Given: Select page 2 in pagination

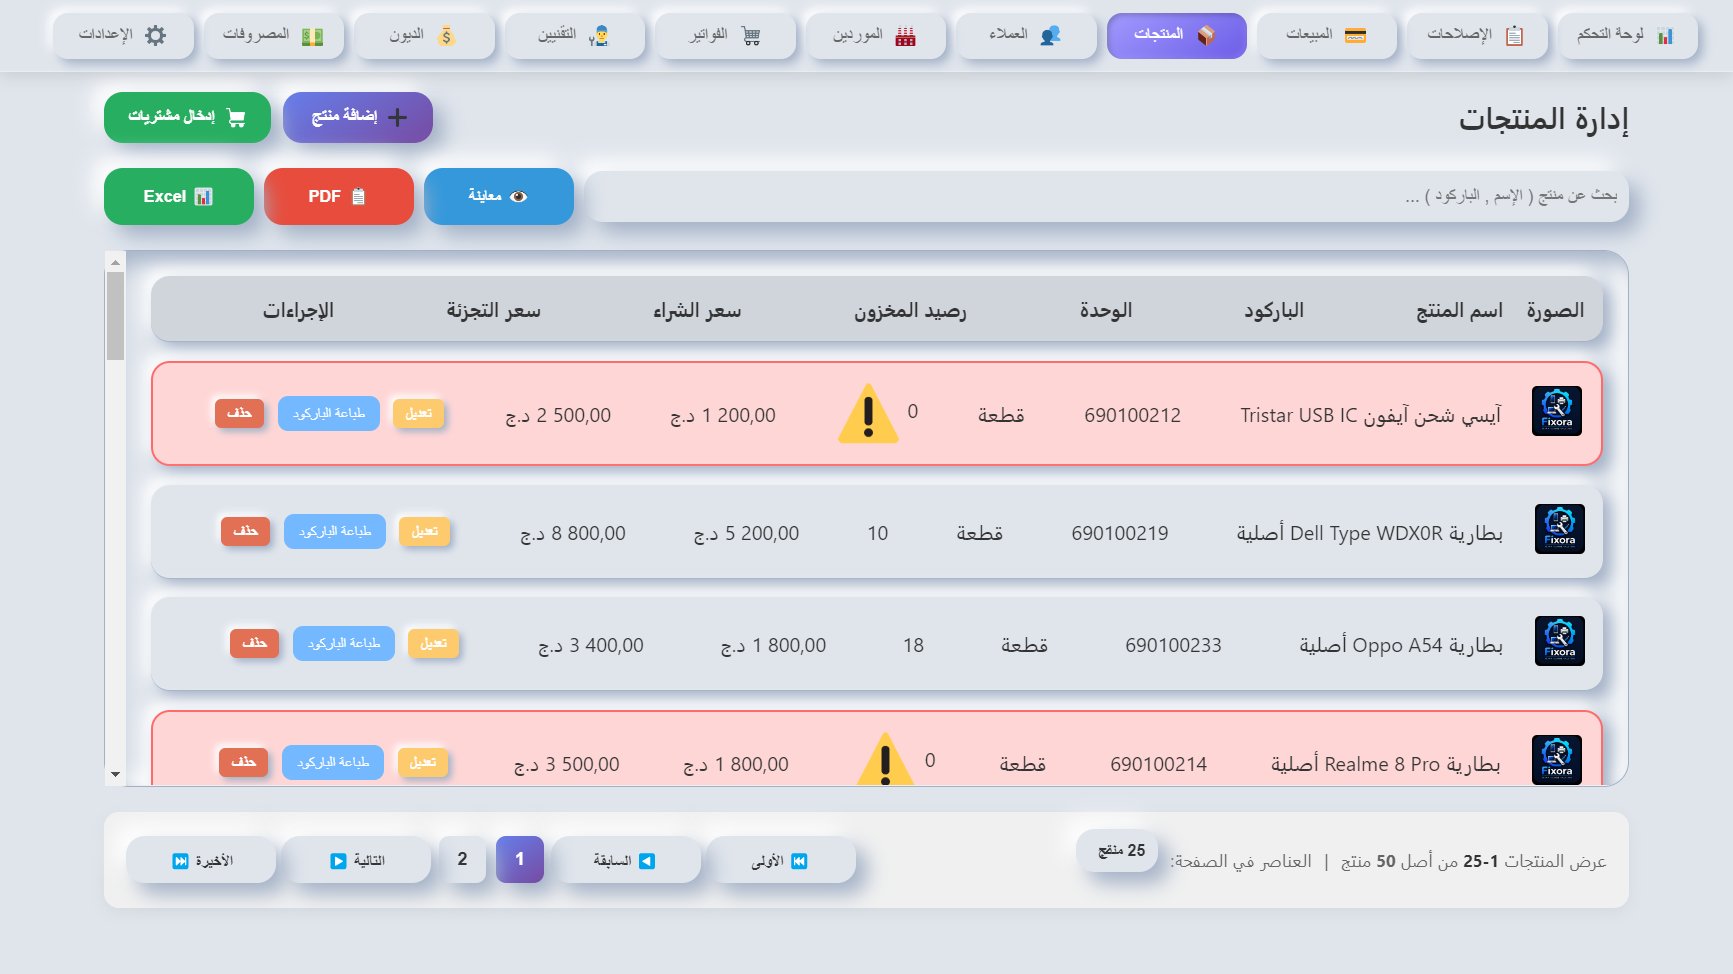Looking at the screenshot, I should pyautogui.click(x=462, y=859).
